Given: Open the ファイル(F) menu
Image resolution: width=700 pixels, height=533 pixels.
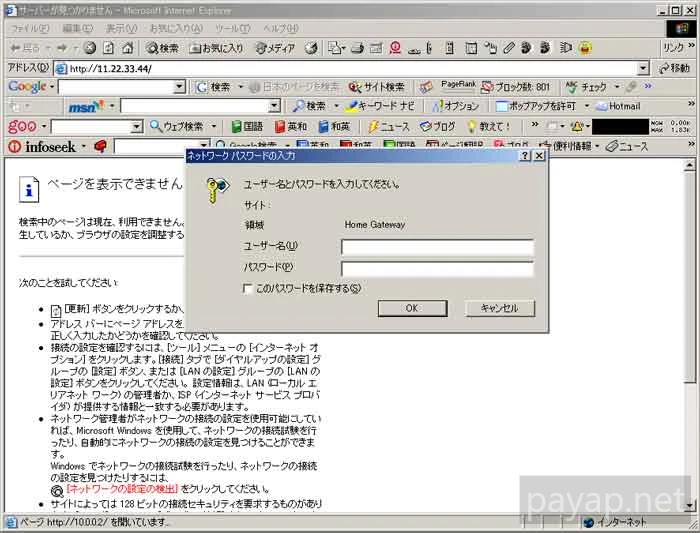Looking at the screenshot, I should (29, 29).
